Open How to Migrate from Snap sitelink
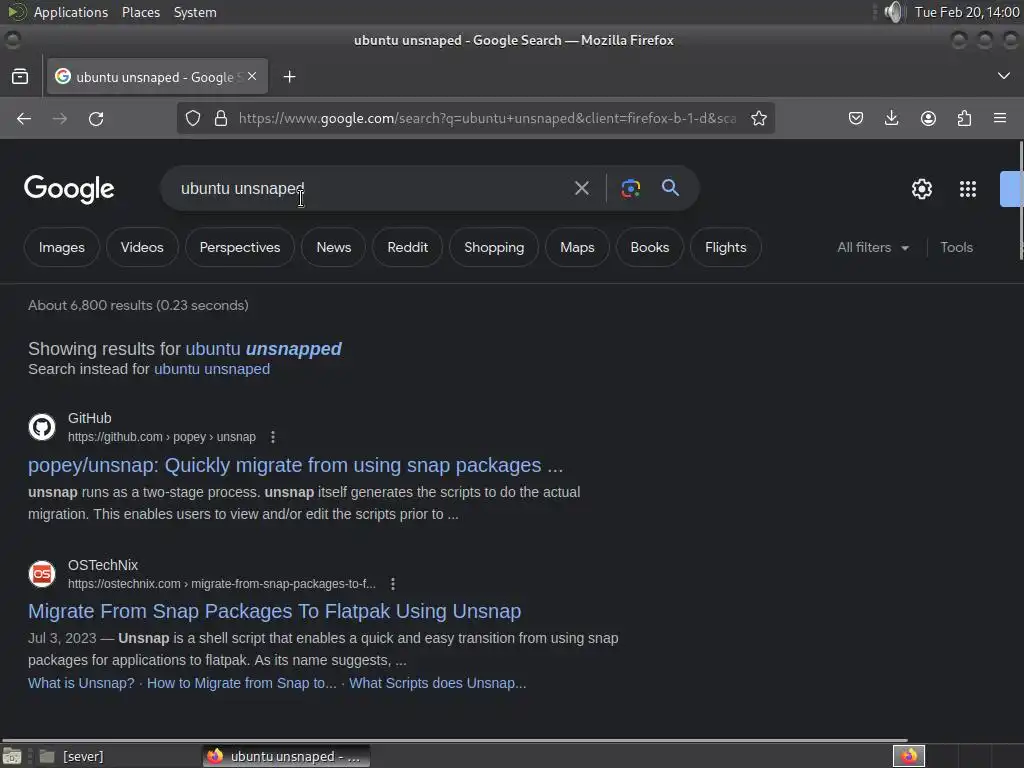The image size is (1024, 768). click(242, 683)
